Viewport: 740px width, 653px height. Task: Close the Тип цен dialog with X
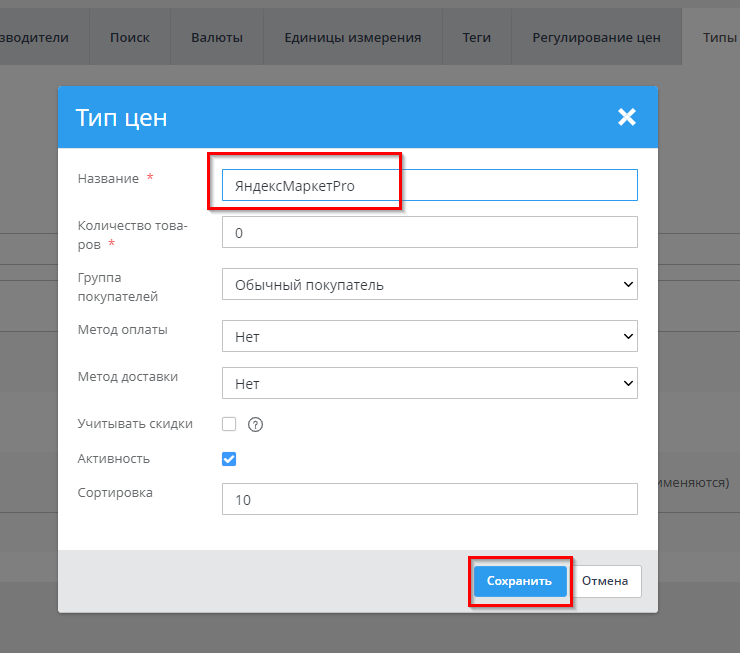click(x=627, y=117)
